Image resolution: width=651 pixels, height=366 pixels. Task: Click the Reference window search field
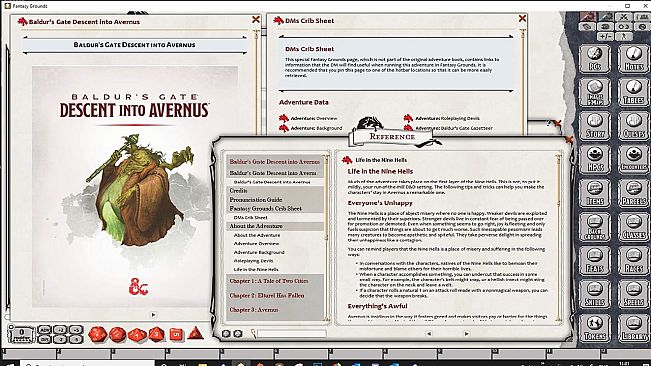291,334
